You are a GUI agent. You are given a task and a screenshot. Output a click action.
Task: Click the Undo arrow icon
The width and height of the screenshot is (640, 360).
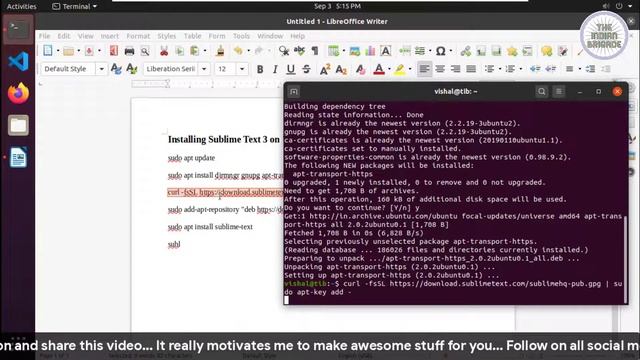click(238, 51)
